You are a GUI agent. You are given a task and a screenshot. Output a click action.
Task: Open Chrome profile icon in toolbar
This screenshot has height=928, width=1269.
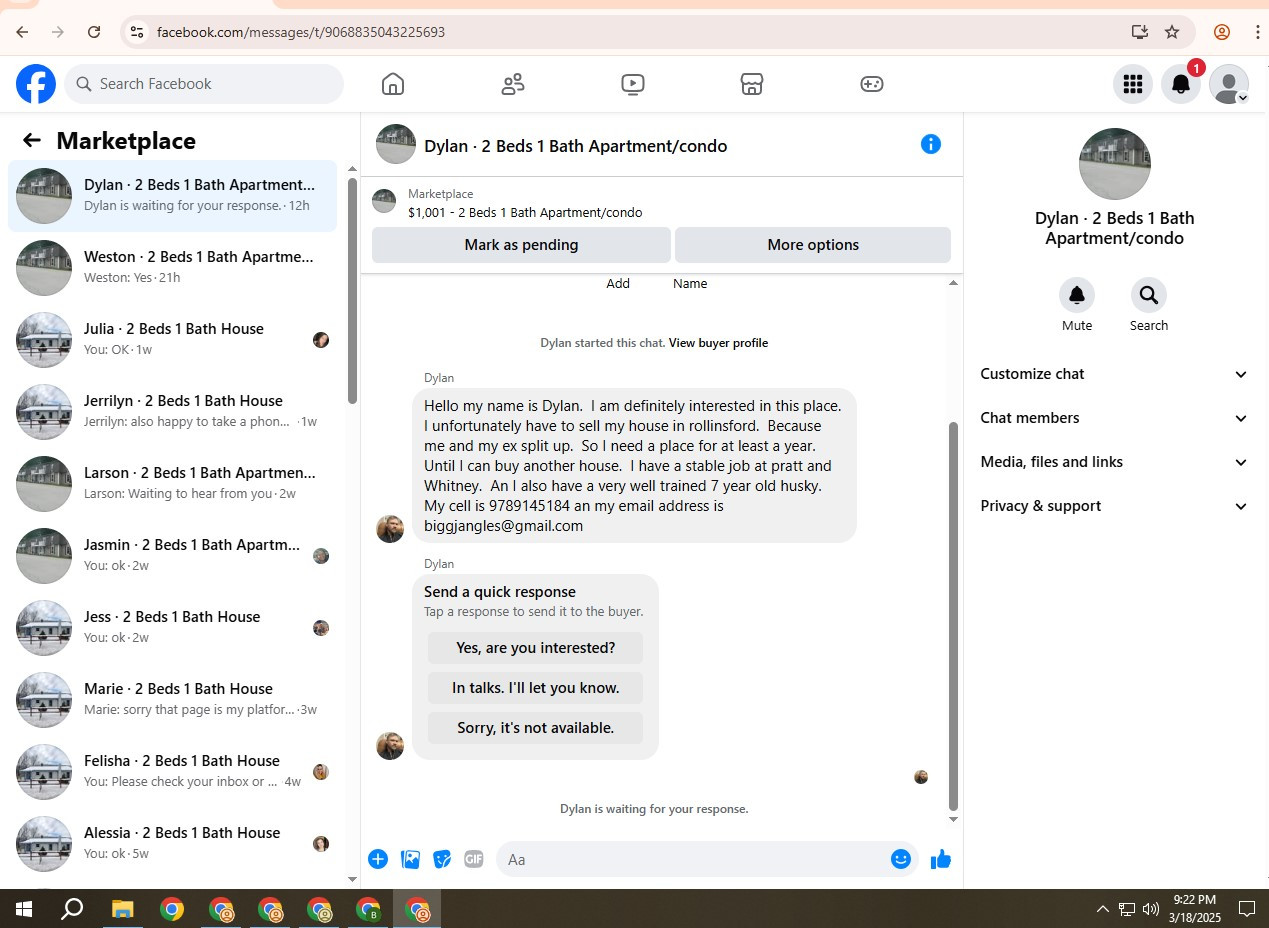1222,32
